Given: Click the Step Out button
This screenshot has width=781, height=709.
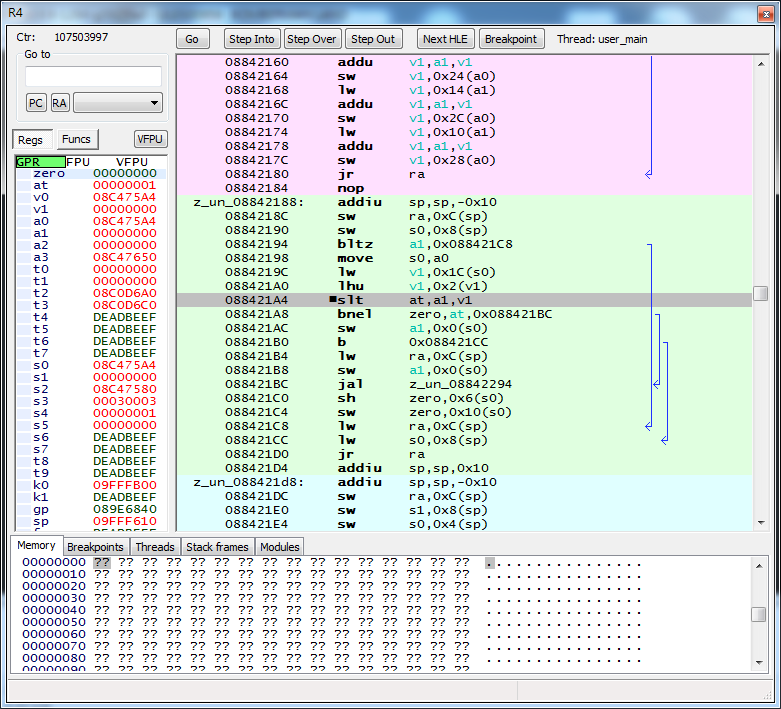Looking at the screenshot, I should click(372, 39).
